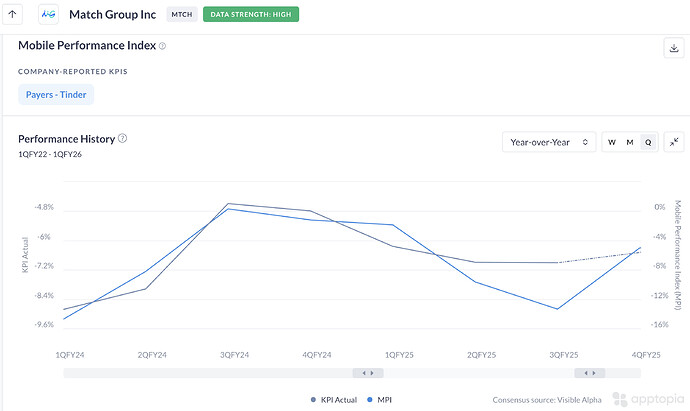The image size is (690, 411).
Task: Click the apptopia logo watermark
Action: 649,397
